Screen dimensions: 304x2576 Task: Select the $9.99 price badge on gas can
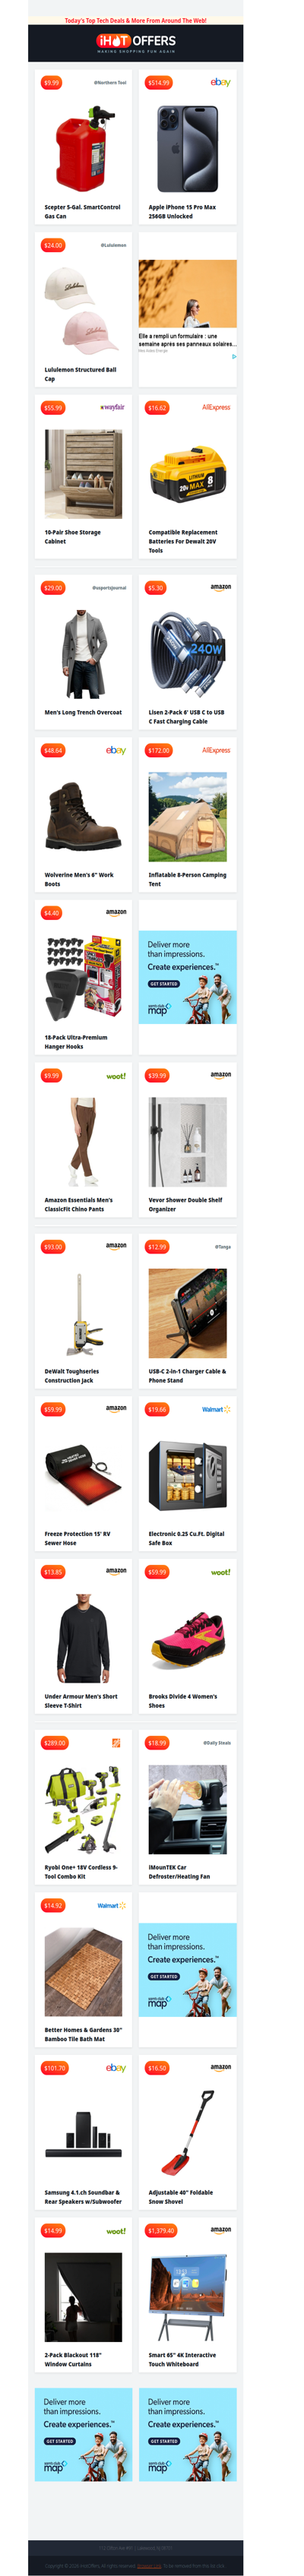click(51, 83)
